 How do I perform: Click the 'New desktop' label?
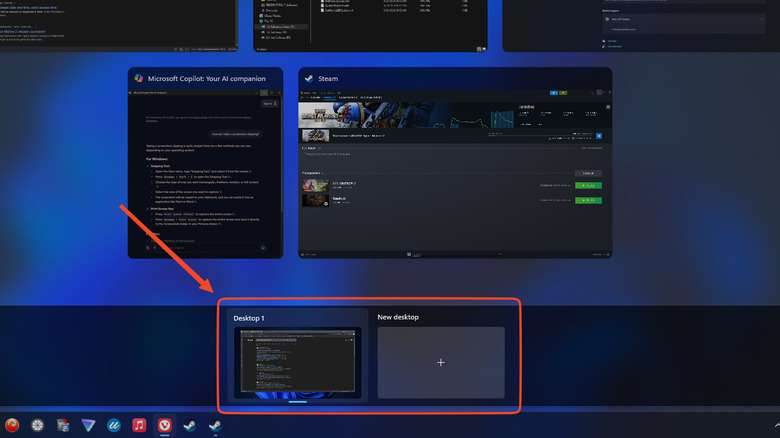pyautogui.click(x=399, y=317)
